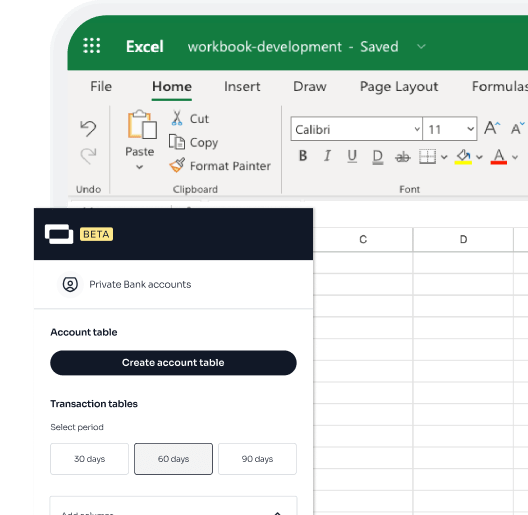528x515 pixels.
Task: Click the workbook-development file name
Action: pyautogui.click(x=265, y=46)
